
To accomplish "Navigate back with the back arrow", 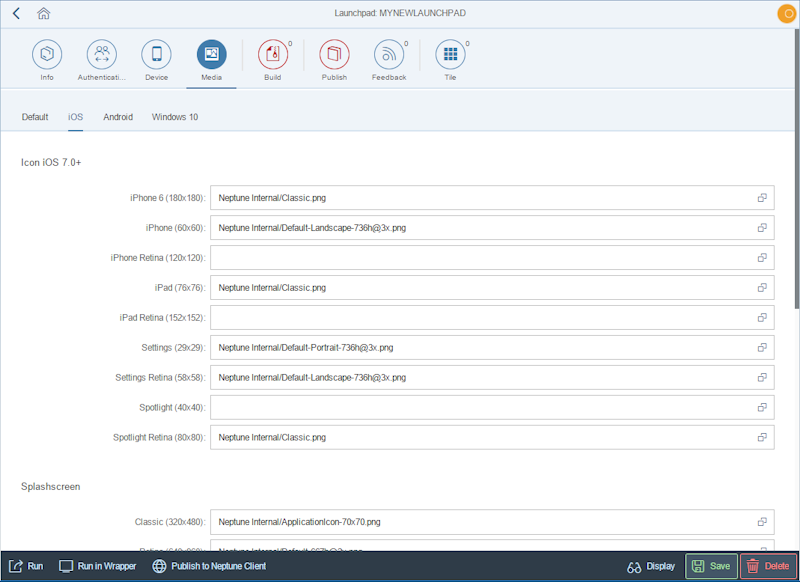I will click(x=15, y=14).
